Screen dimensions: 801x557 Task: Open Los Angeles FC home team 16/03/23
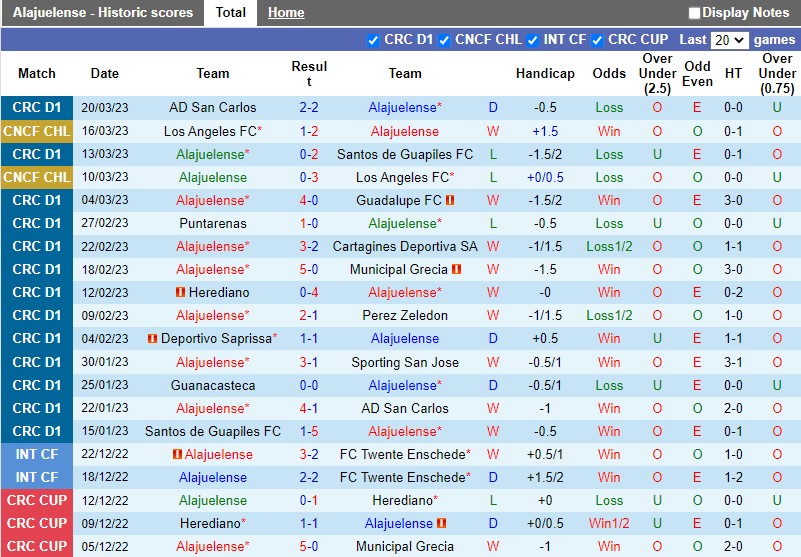pos(210,131)
